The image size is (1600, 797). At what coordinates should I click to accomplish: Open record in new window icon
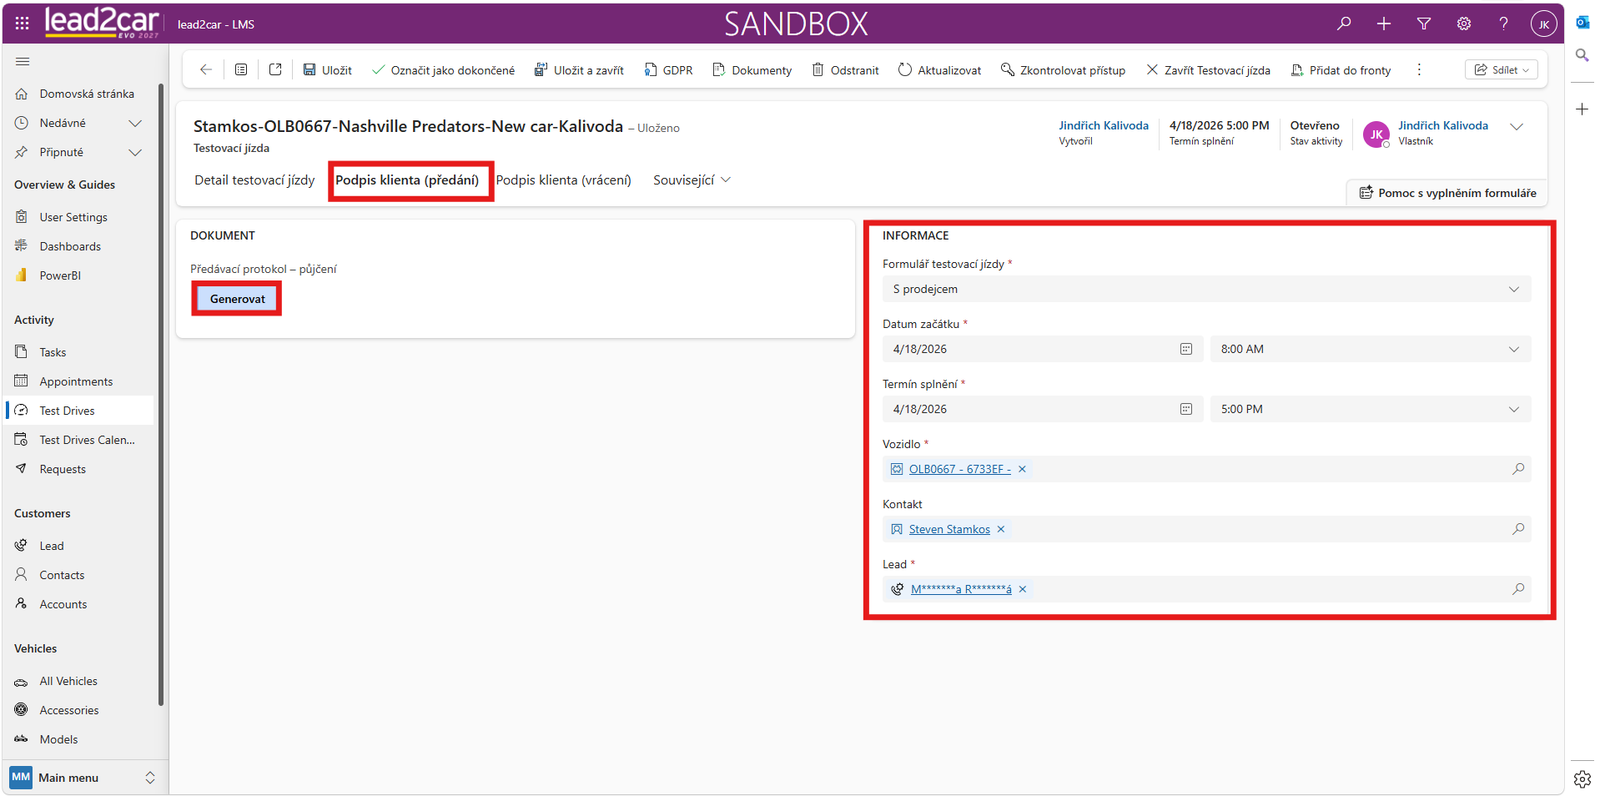pyautogui.click(x=275, y=70)
